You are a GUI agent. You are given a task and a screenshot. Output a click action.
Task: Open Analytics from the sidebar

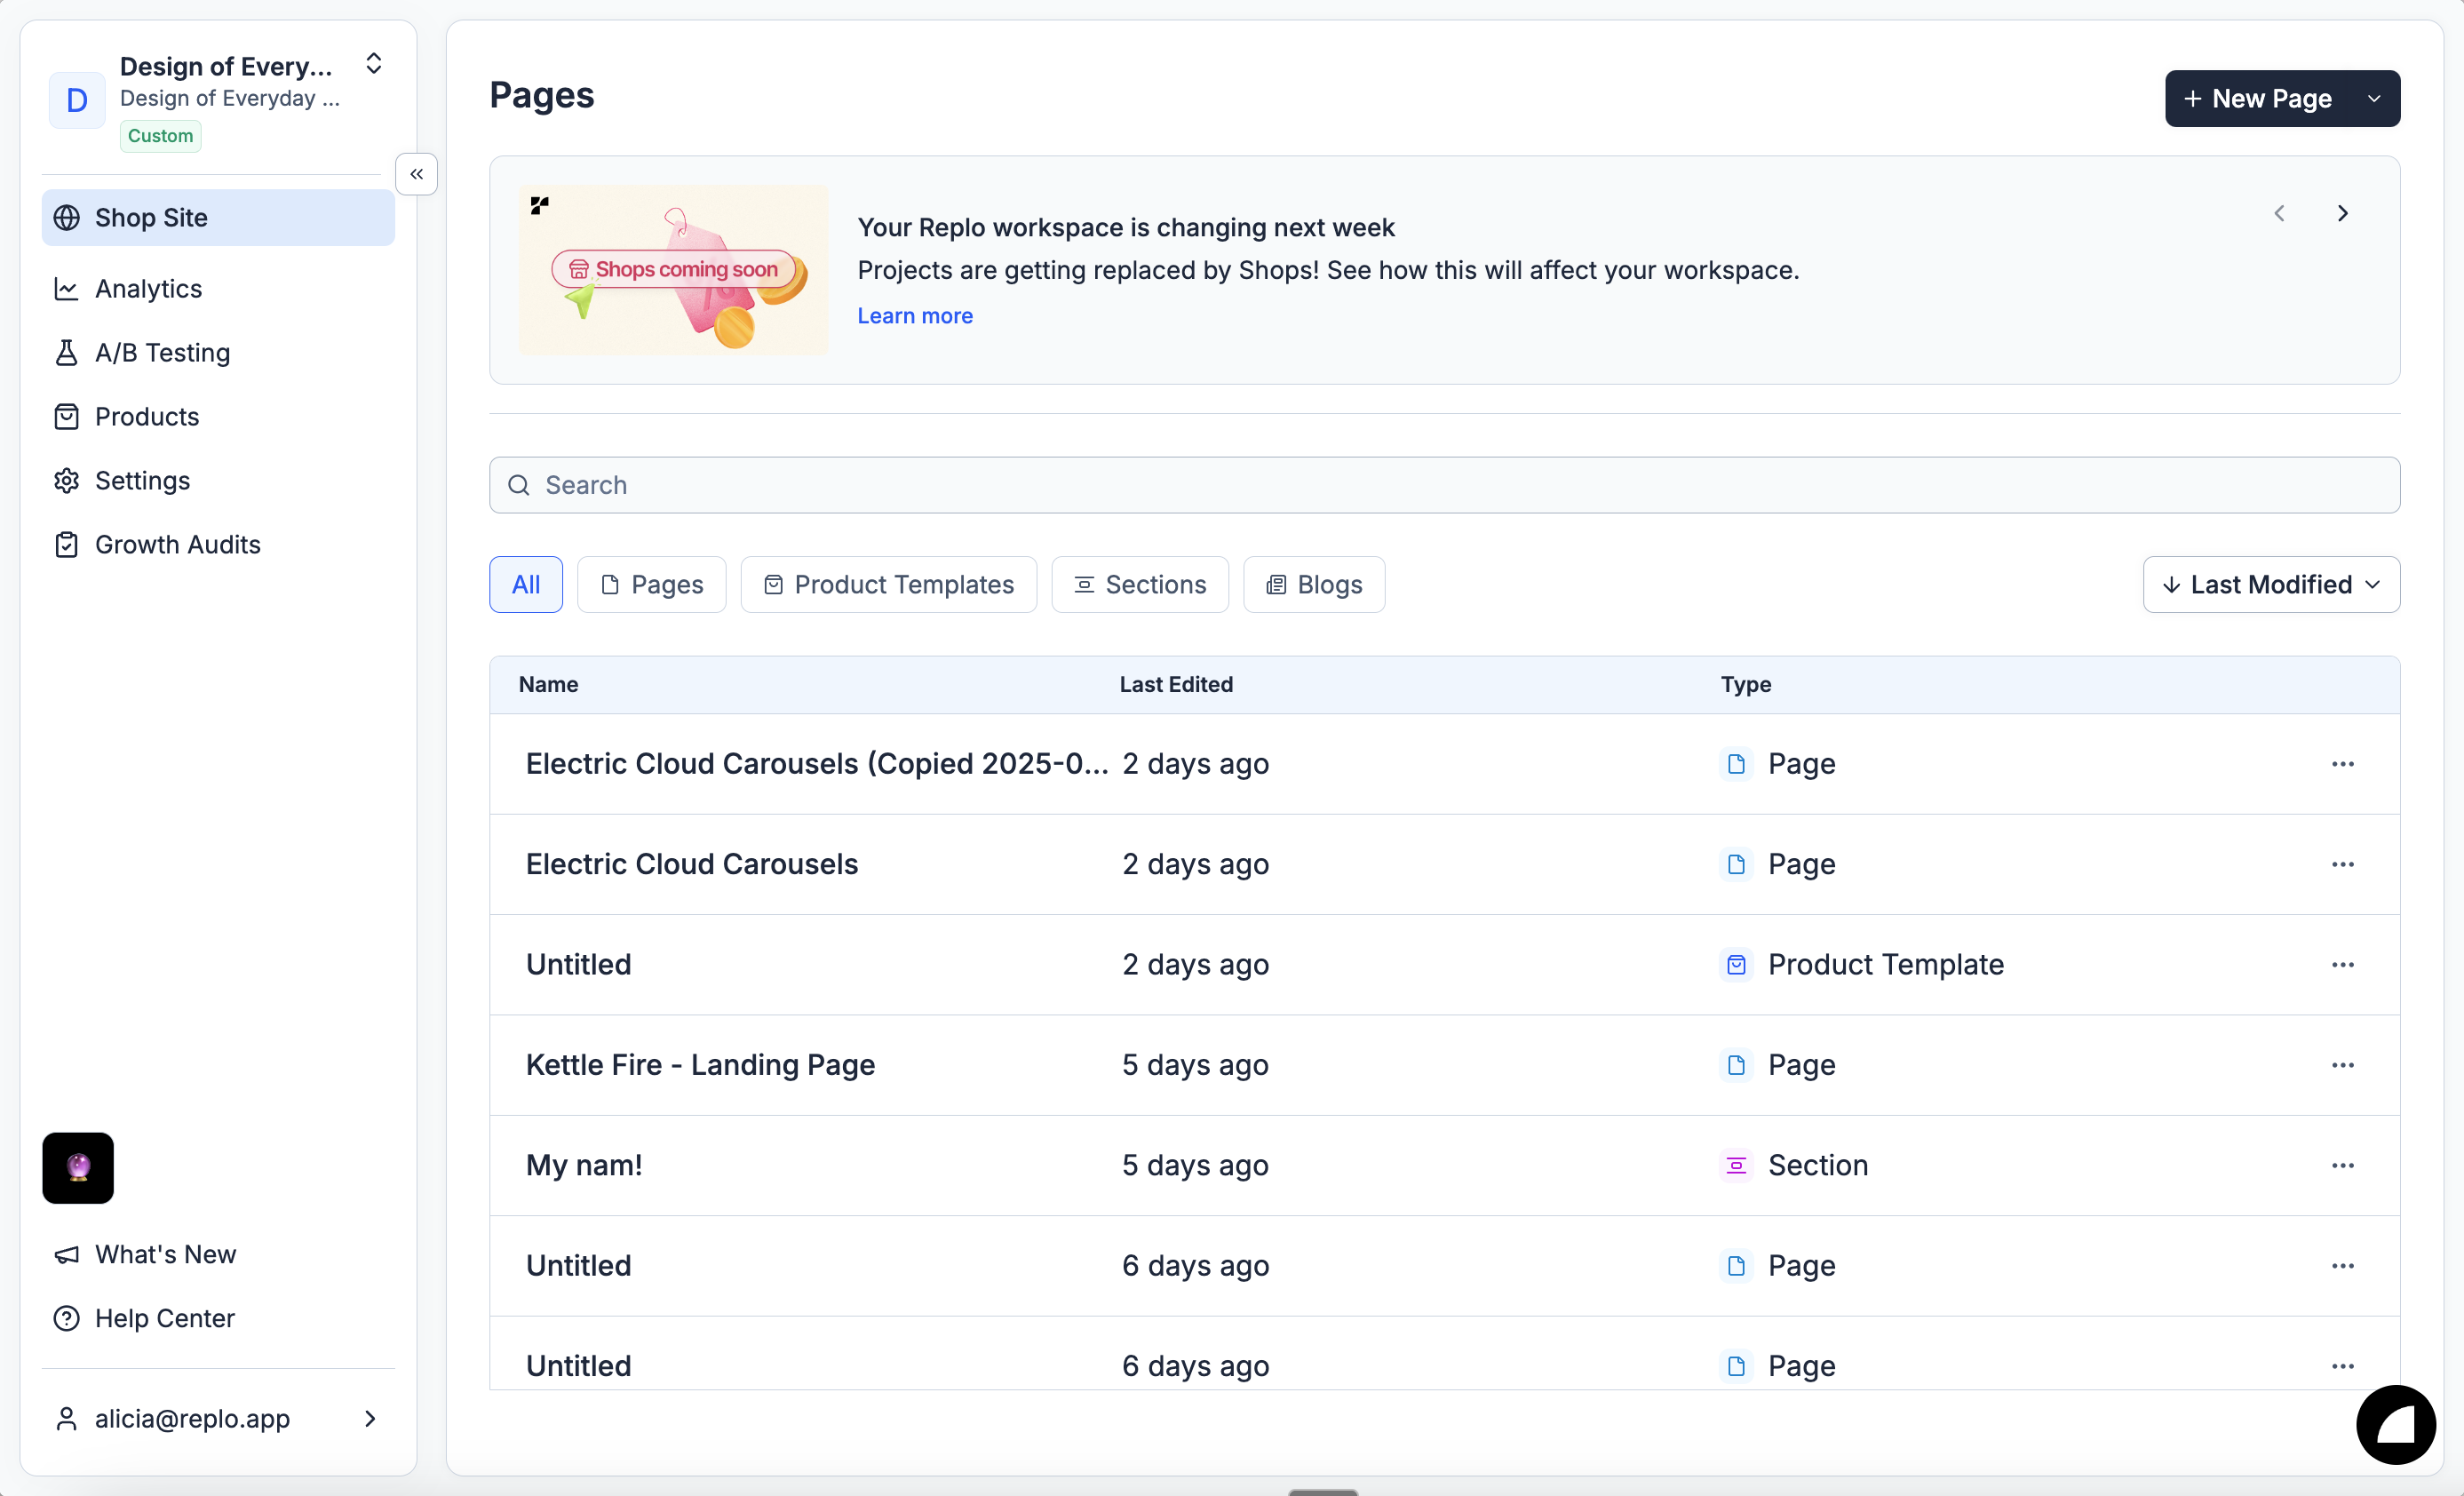tap(148, 289)
